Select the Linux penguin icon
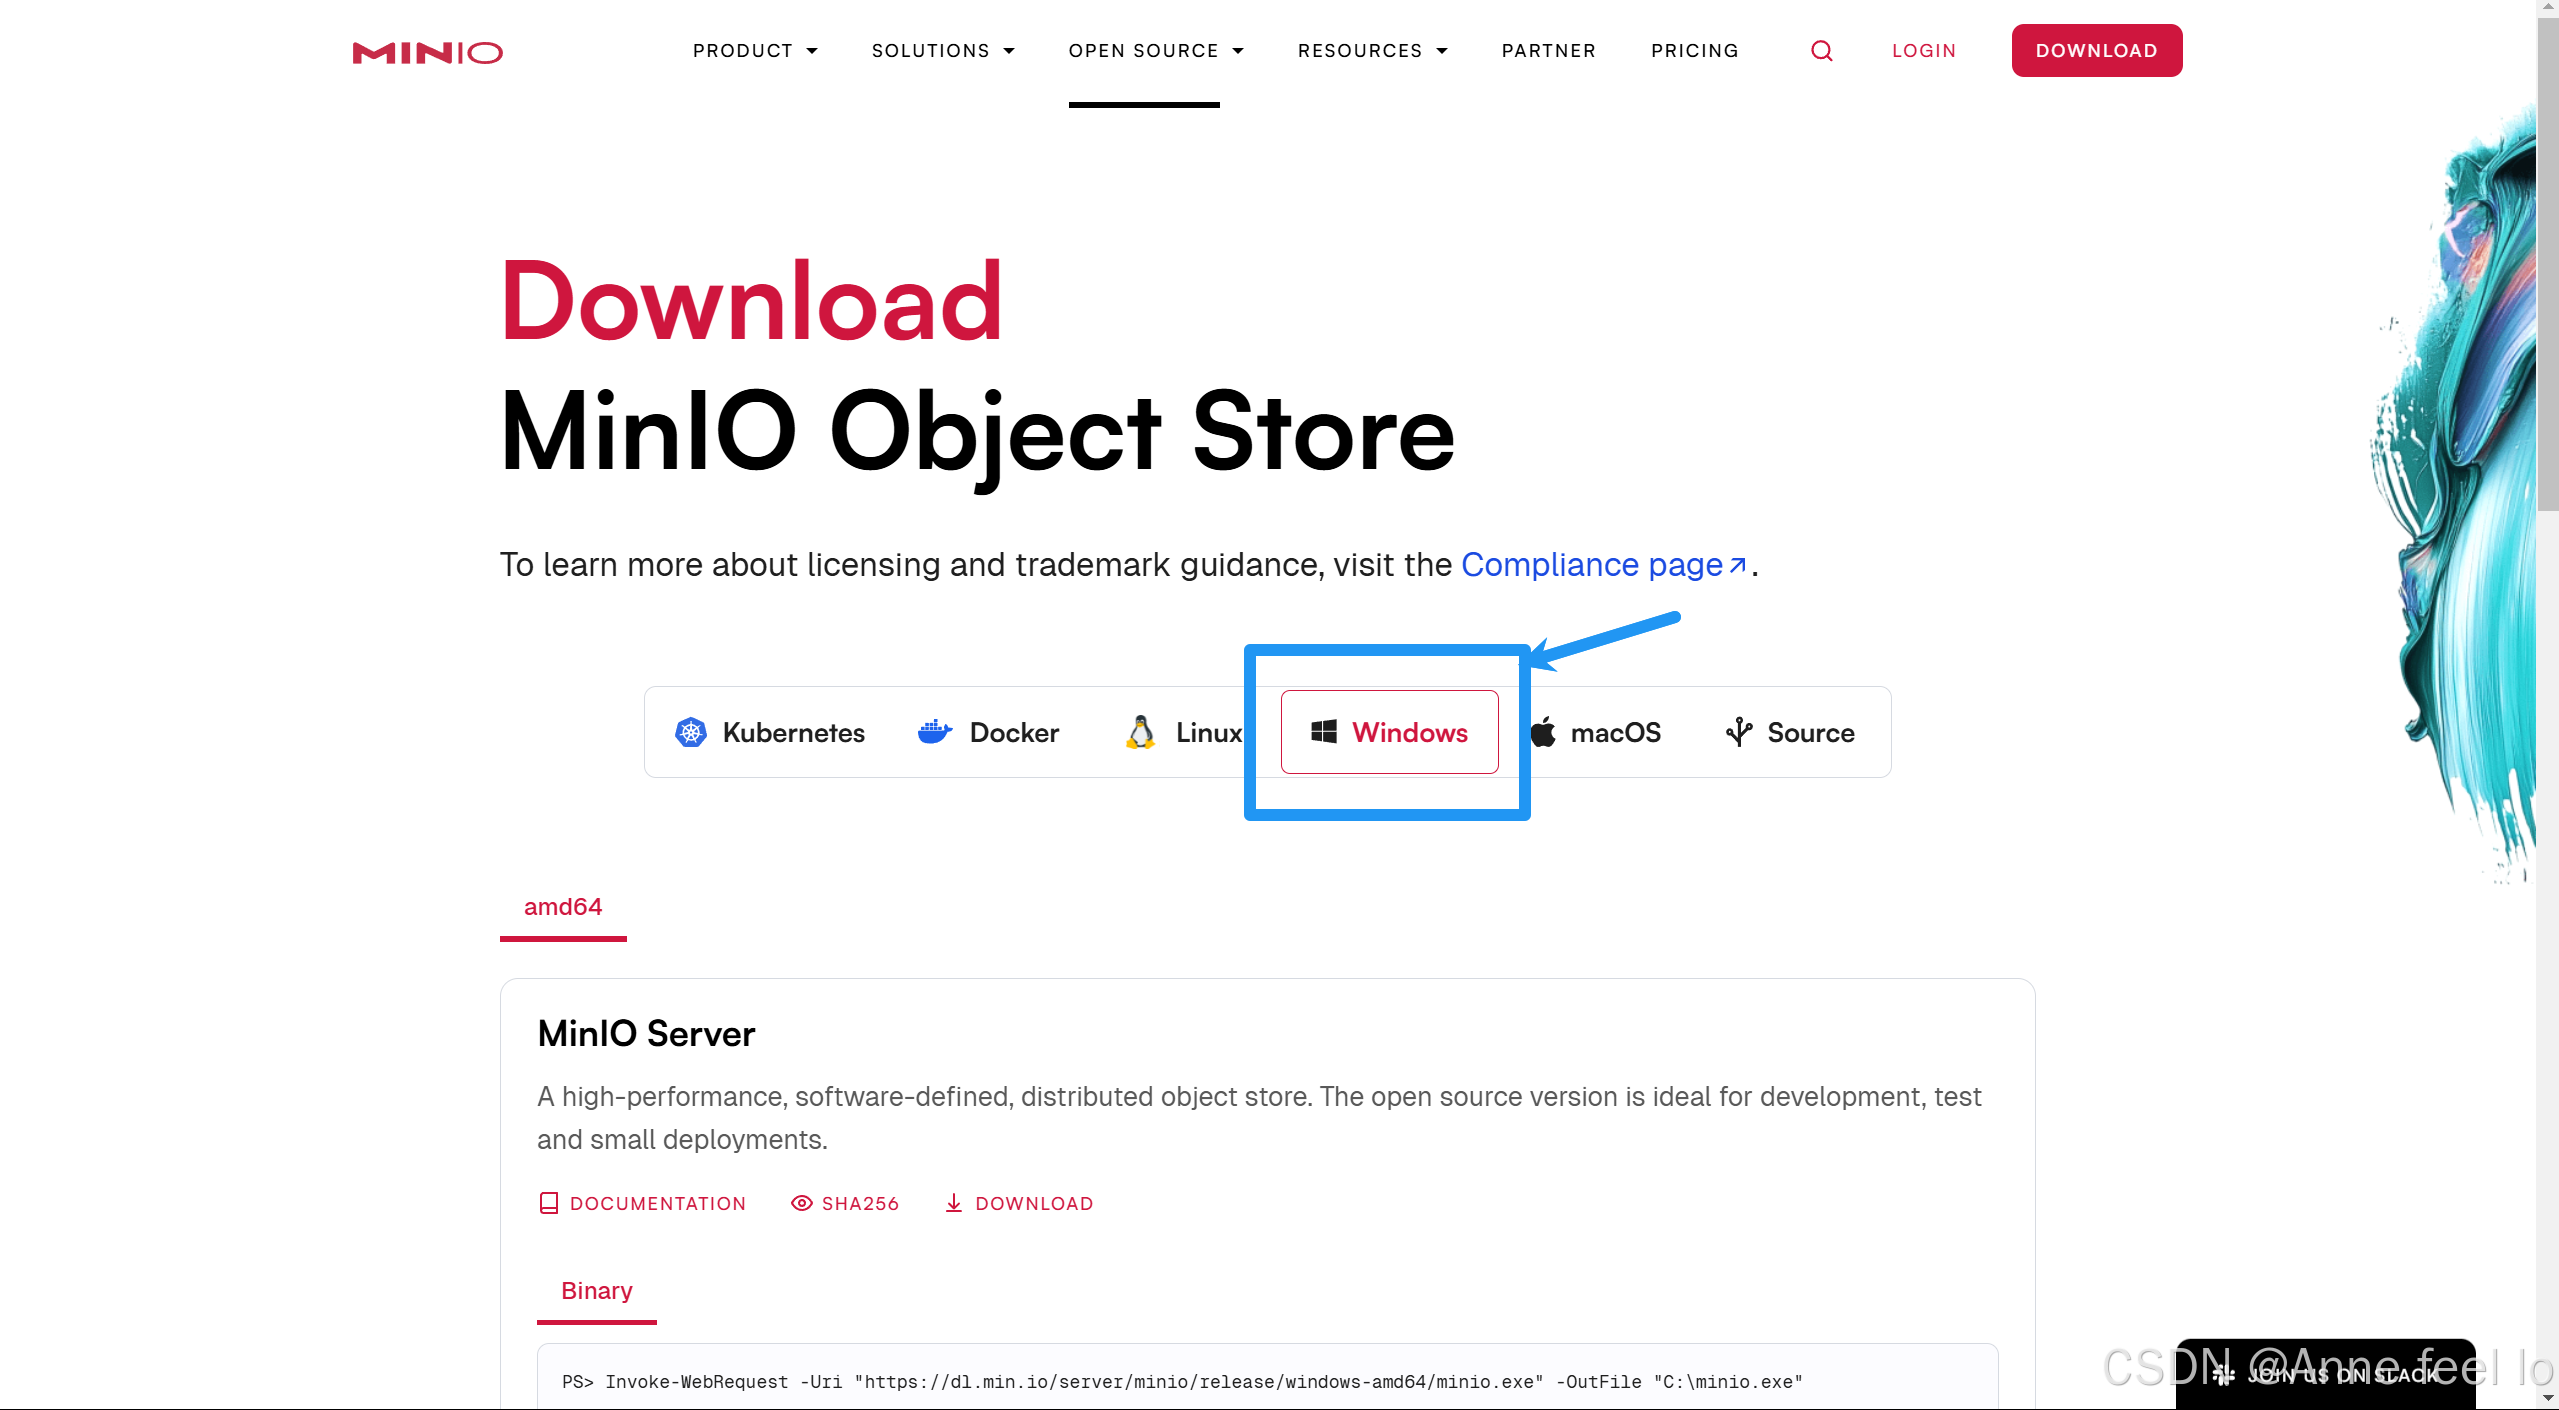Viewport: 2559px width, 1410px height. (1140, 731)
